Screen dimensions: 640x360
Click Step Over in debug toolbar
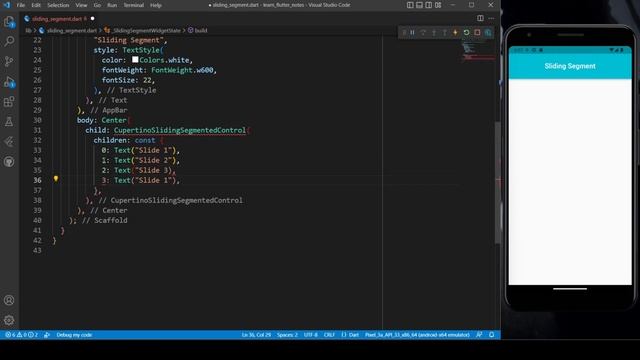[x=423, y=33]
